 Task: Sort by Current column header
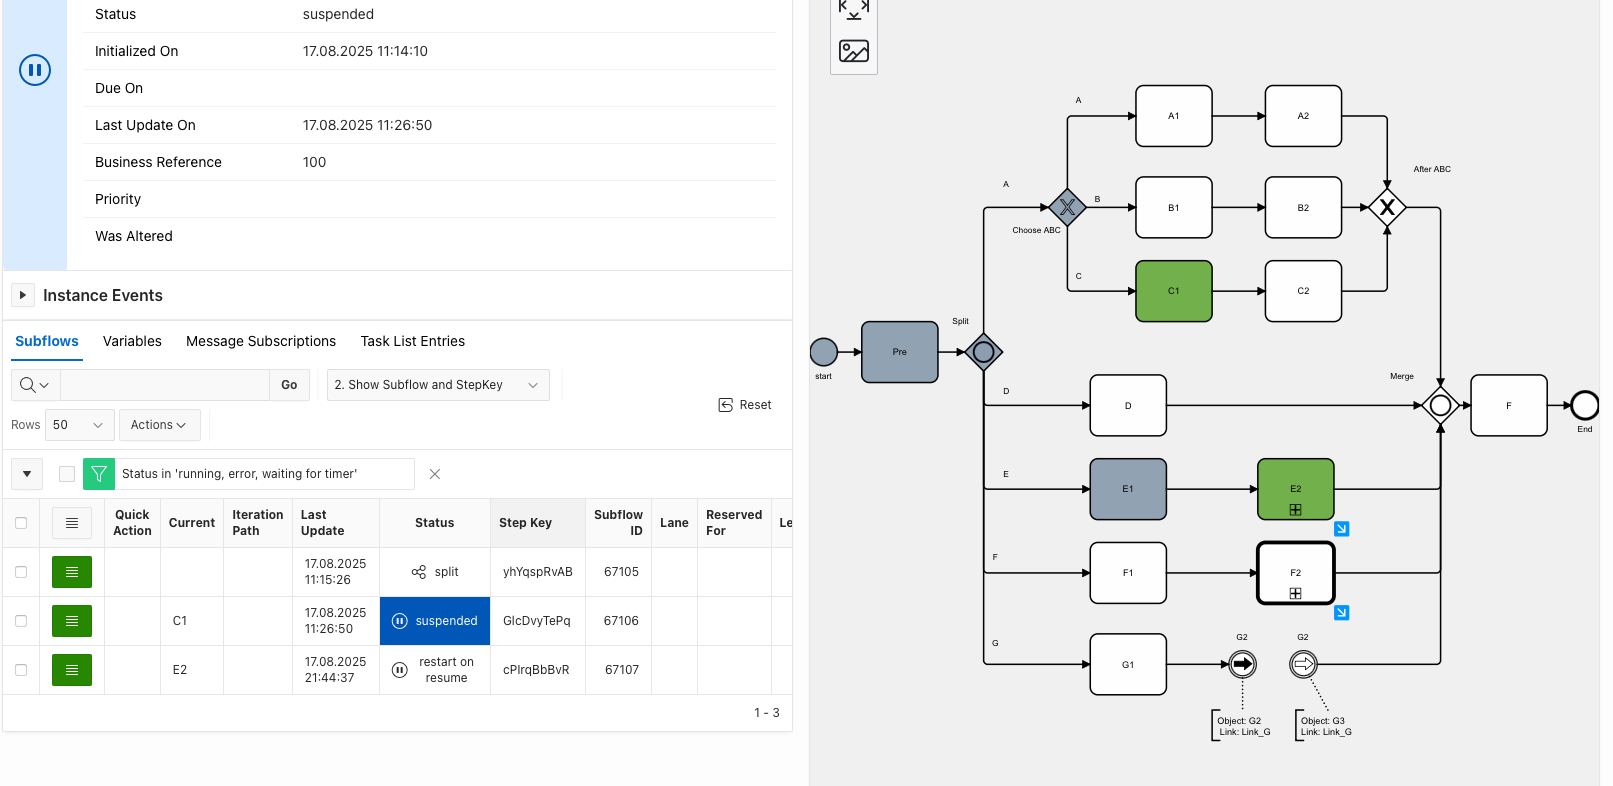(192, 523)
